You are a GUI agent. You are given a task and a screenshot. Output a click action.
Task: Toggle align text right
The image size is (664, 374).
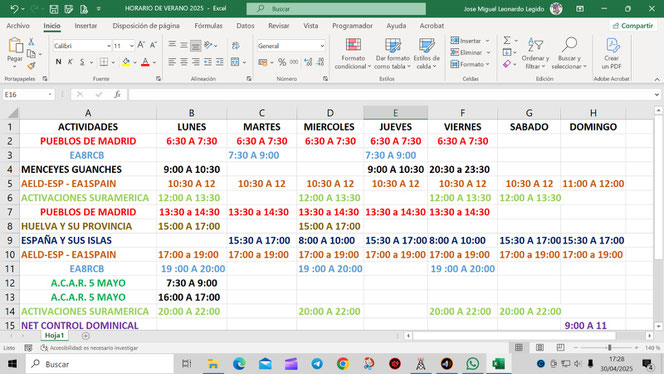click(x=196, y=62)
